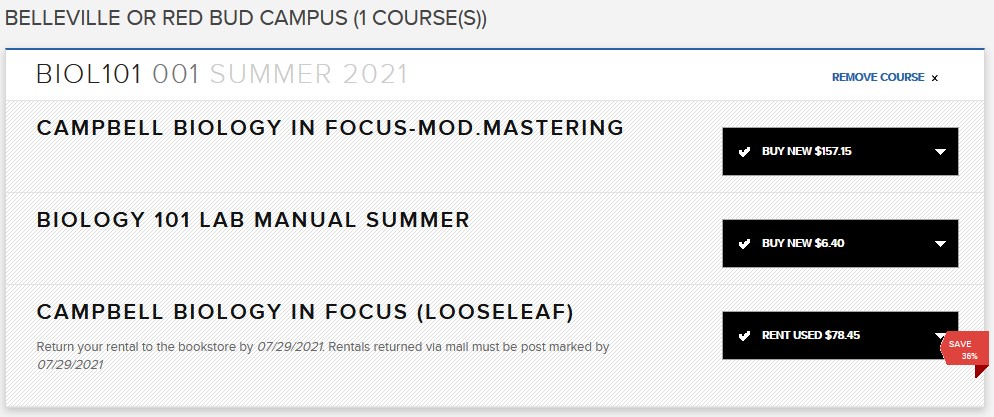Click the checkmark on Buy New $157.15
994x417 pixels.
tap(744, 152)
